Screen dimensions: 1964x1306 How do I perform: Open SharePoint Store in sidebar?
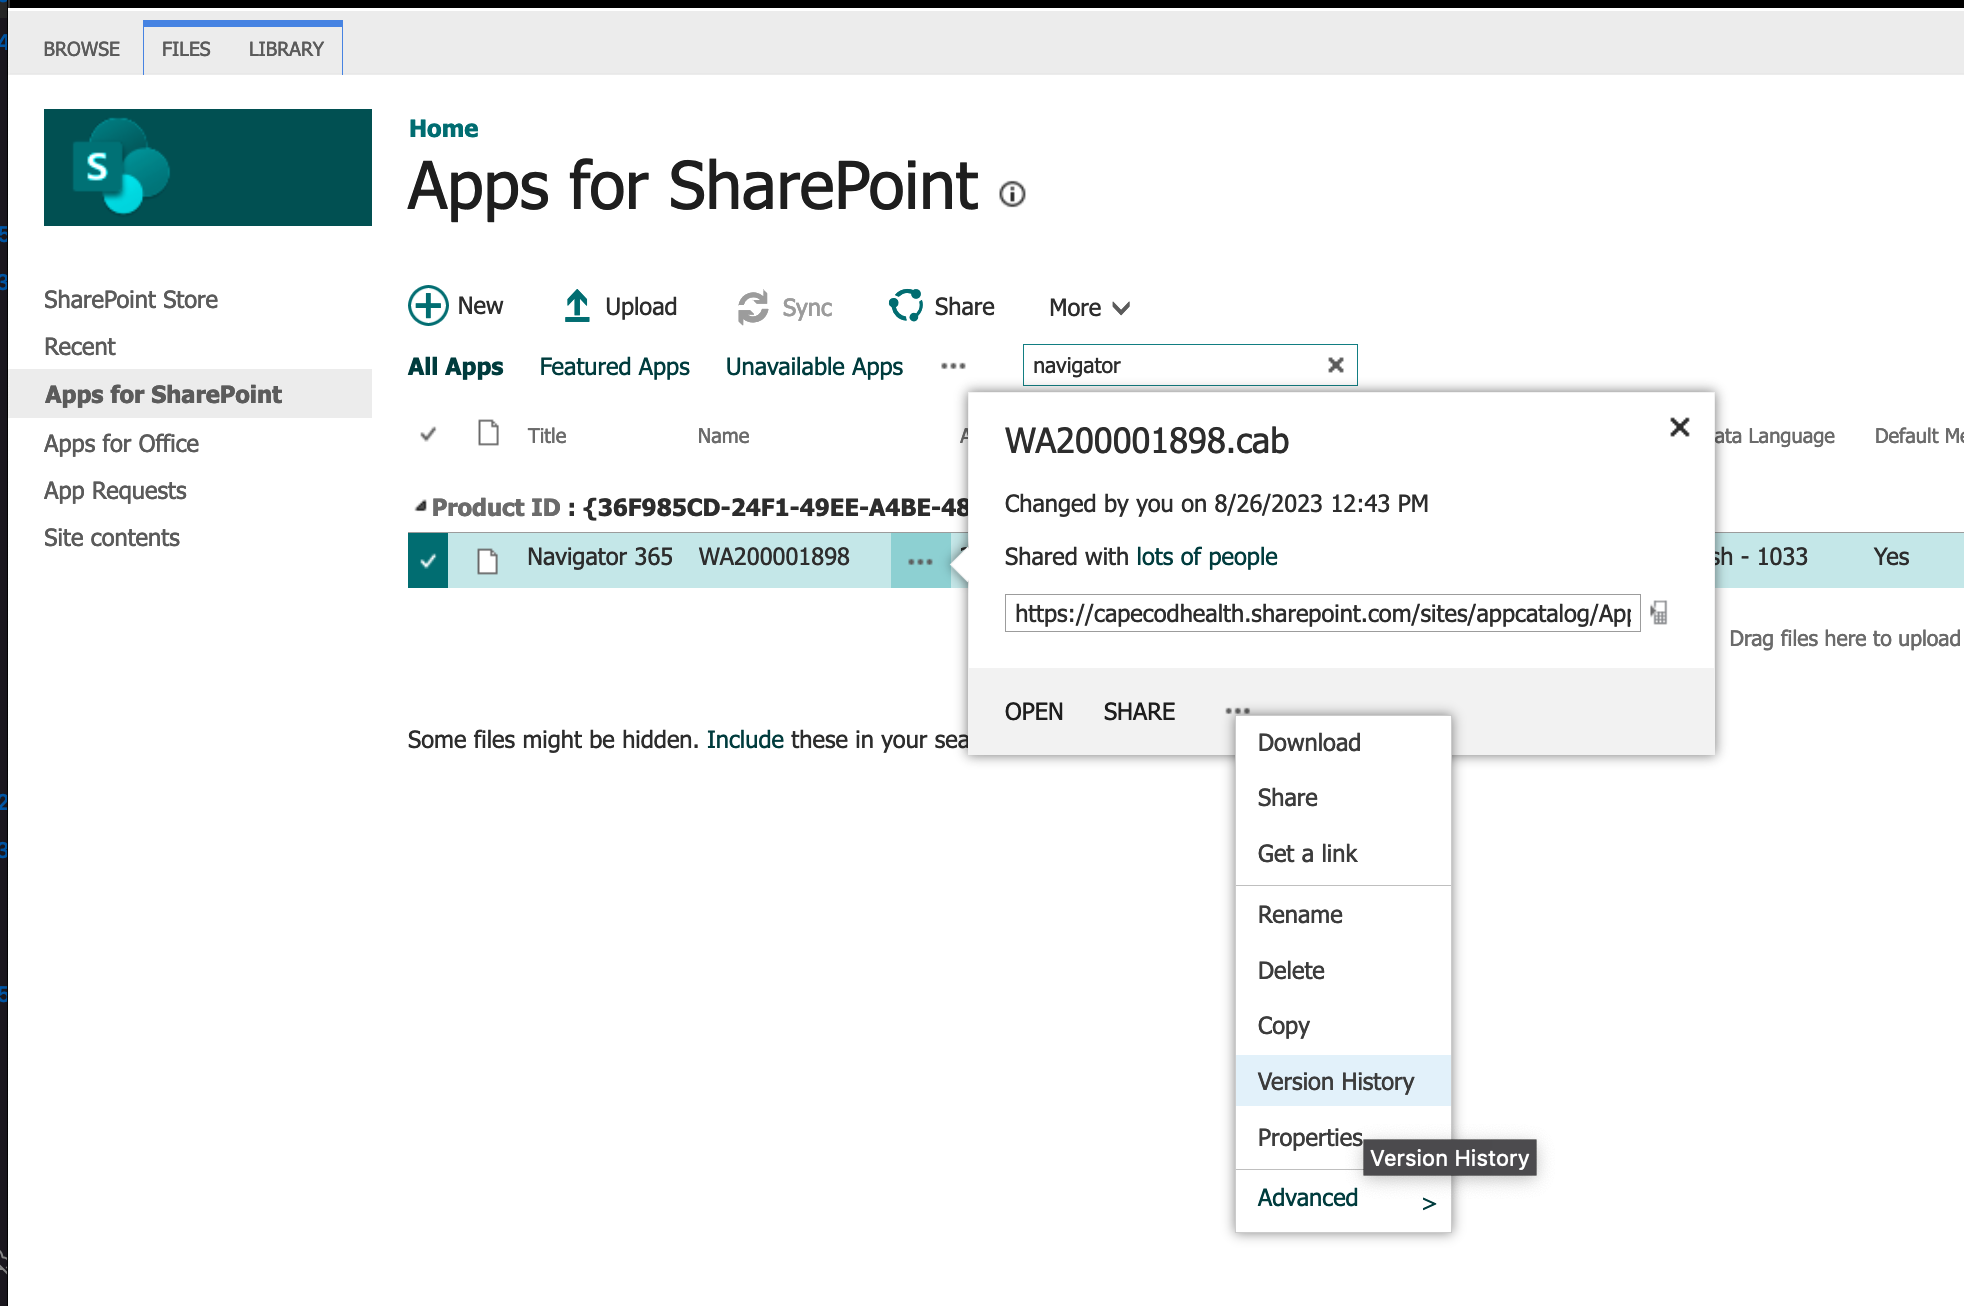131,300
